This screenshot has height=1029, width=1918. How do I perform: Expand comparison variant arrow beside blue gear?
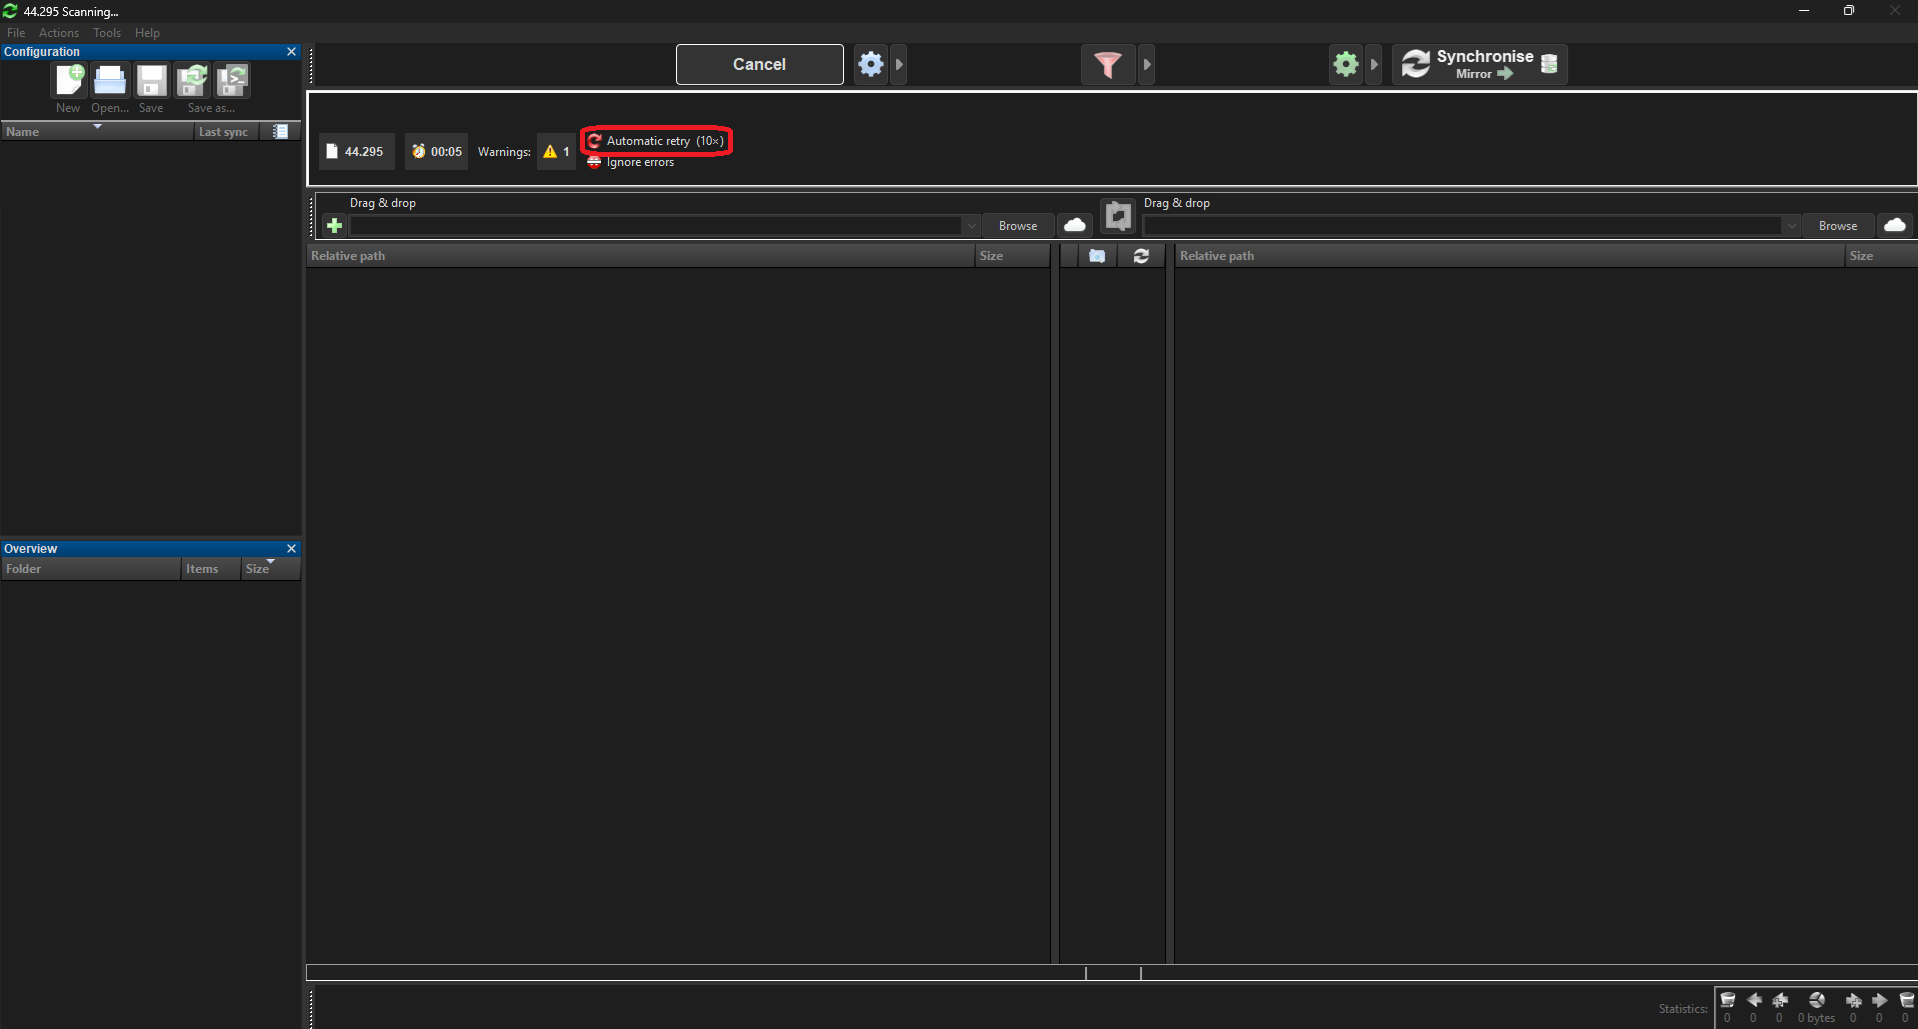[x=899, y=64]
